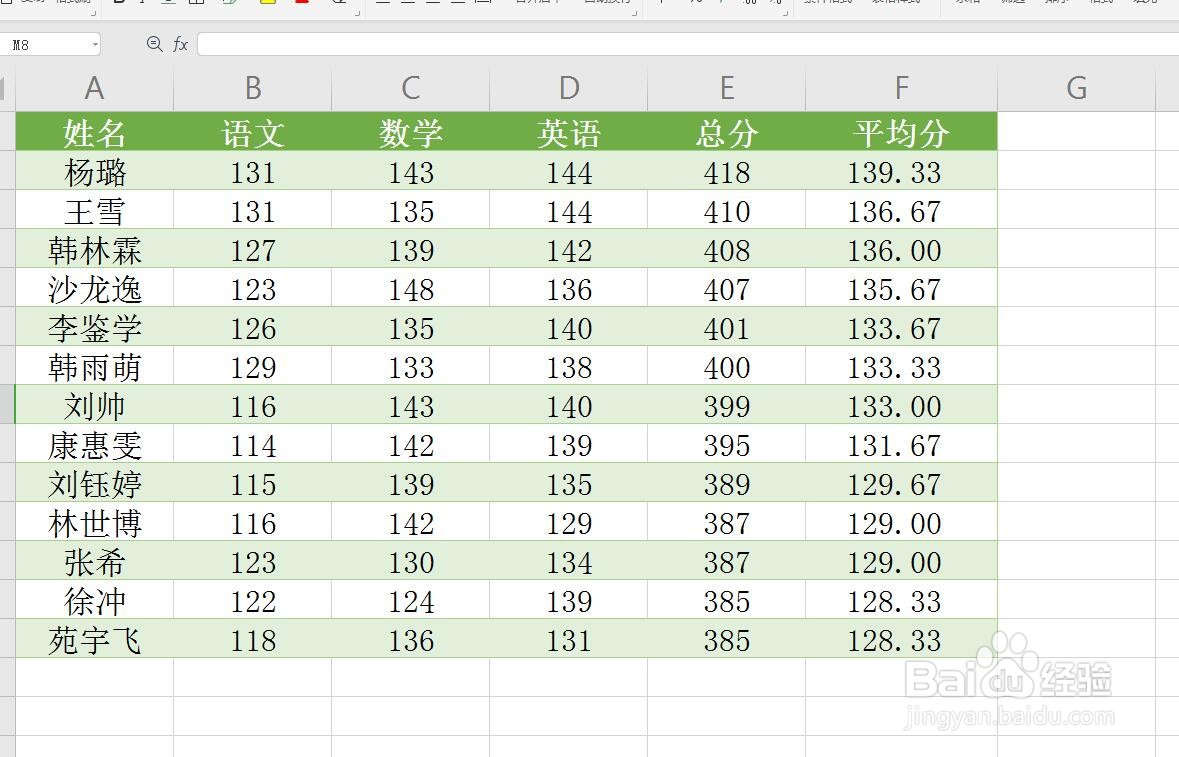Select the name cell 刘帅

(95, 405)
